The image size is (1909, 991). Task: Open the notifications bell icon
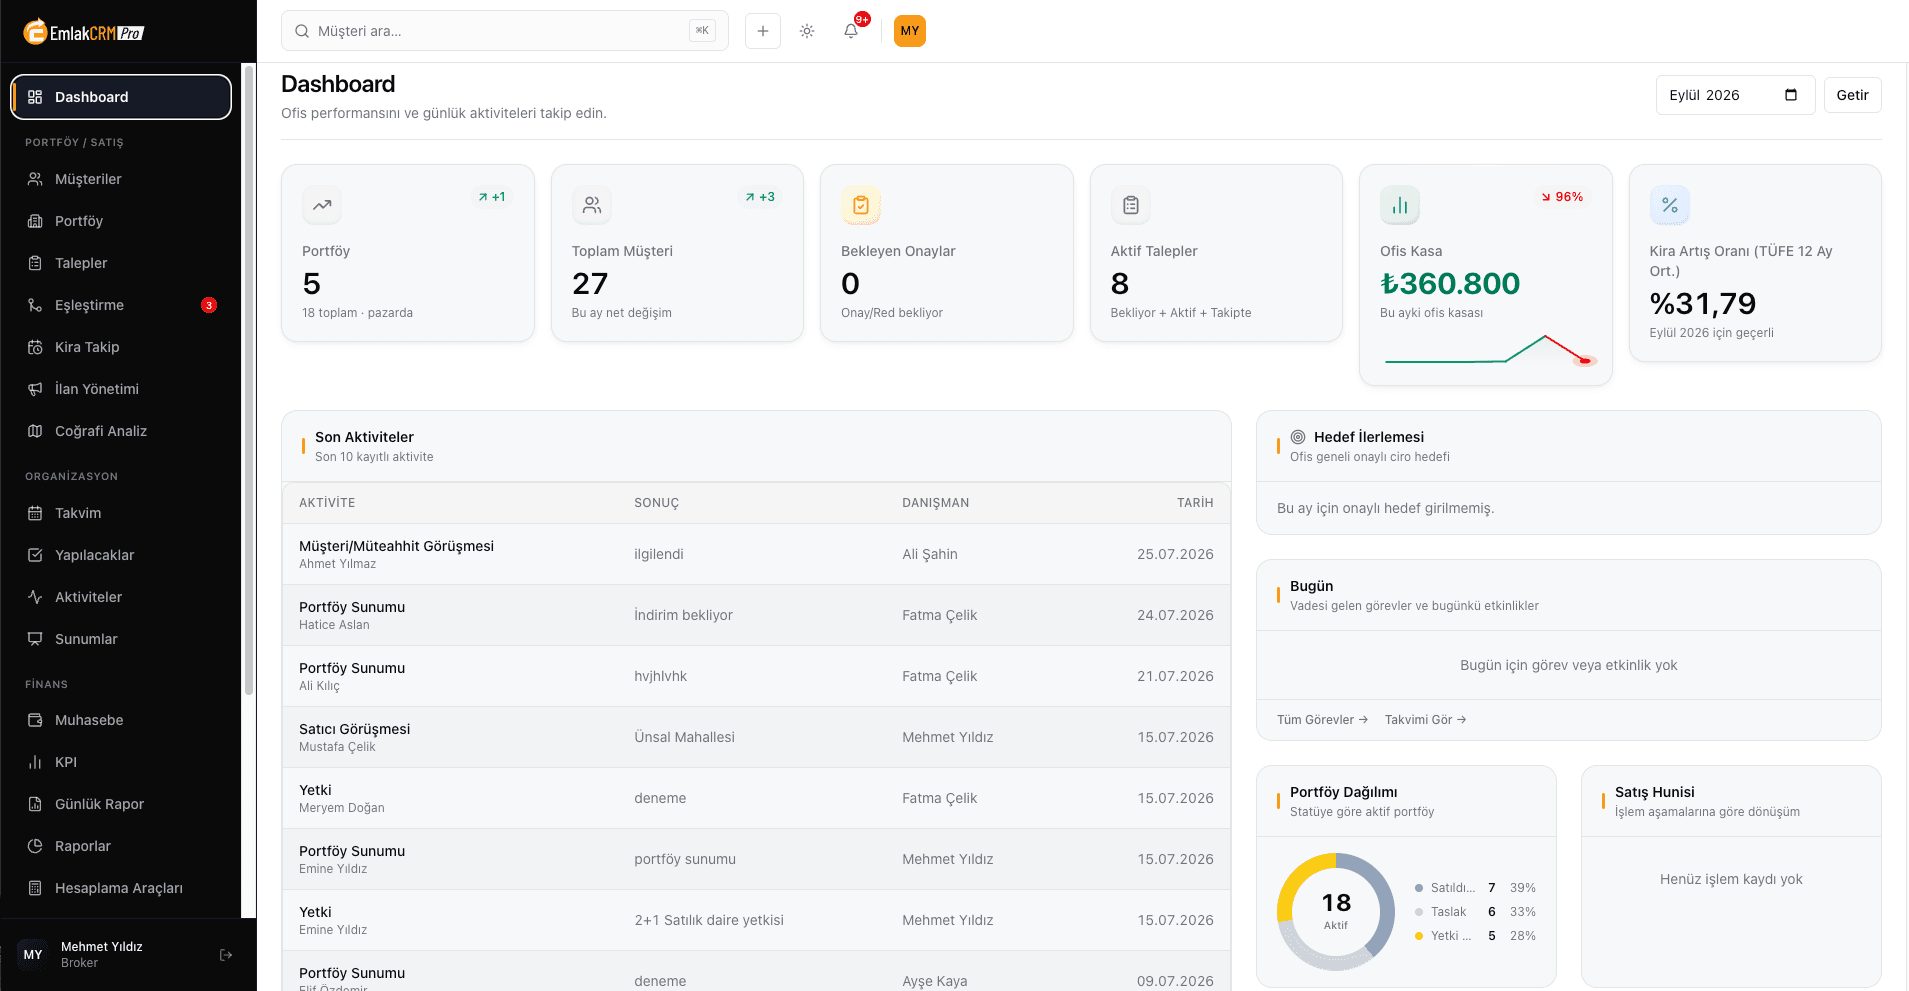[x=851, y=31]
